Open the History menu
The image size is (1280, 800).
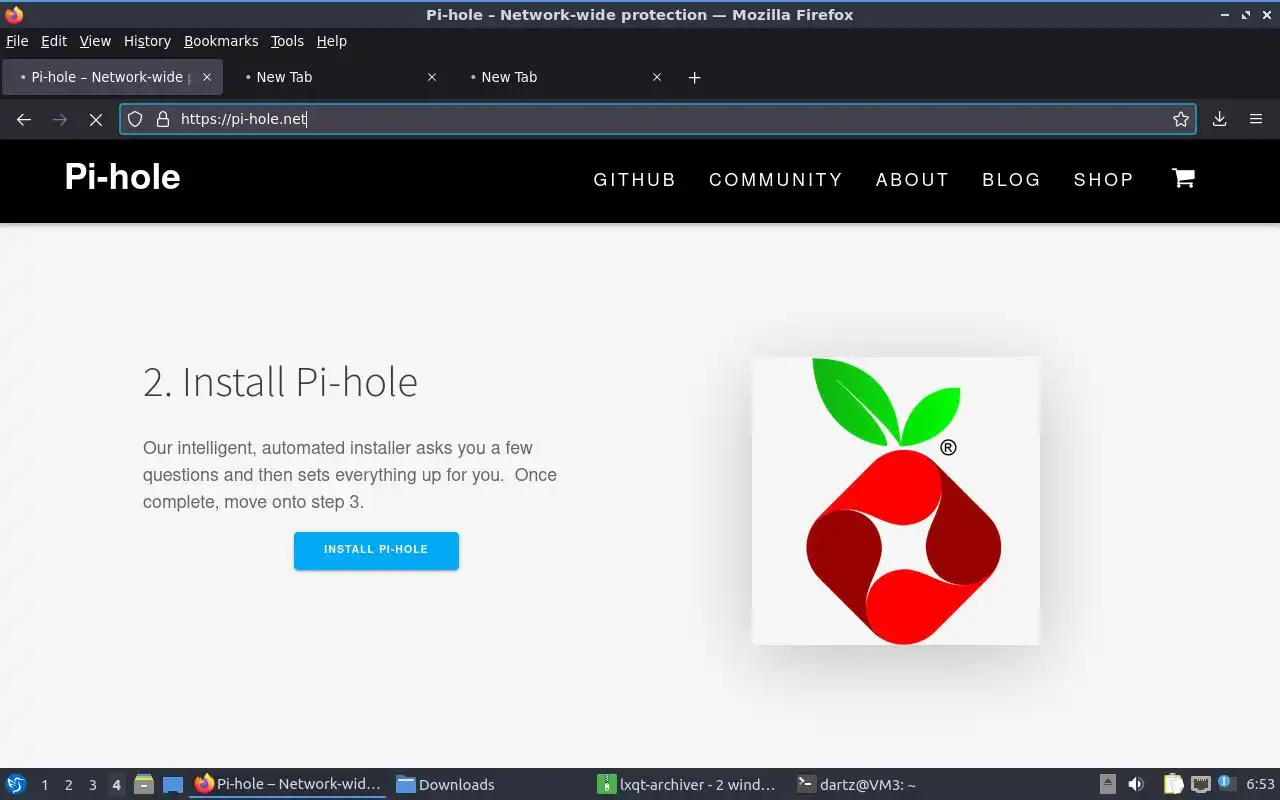point(147,41)
